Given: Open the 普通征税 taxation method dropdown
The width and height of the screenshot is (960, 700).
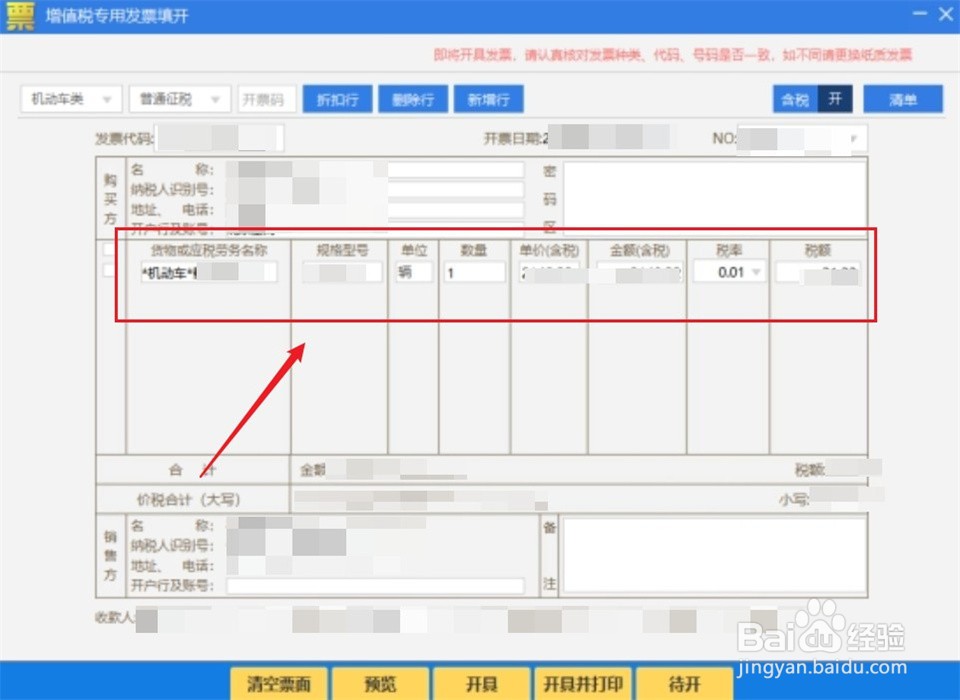Looking at the screenshot, I should (x=178, y=98).
